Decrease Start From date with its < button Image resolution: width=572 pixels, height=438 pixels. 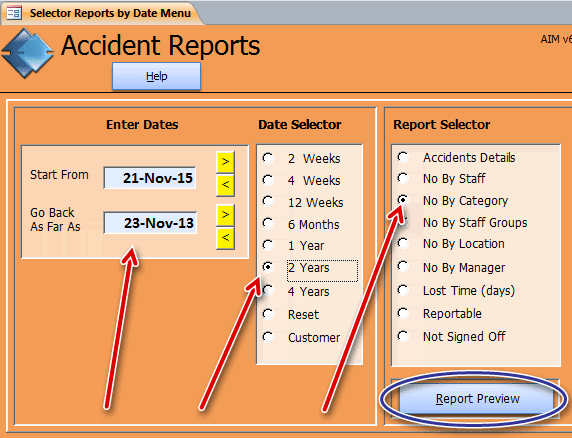tap(225, 185)
